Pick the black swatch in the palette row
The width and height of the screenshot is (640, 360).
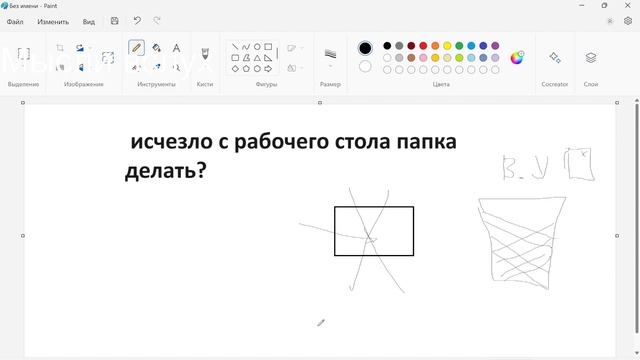(387, 46)
